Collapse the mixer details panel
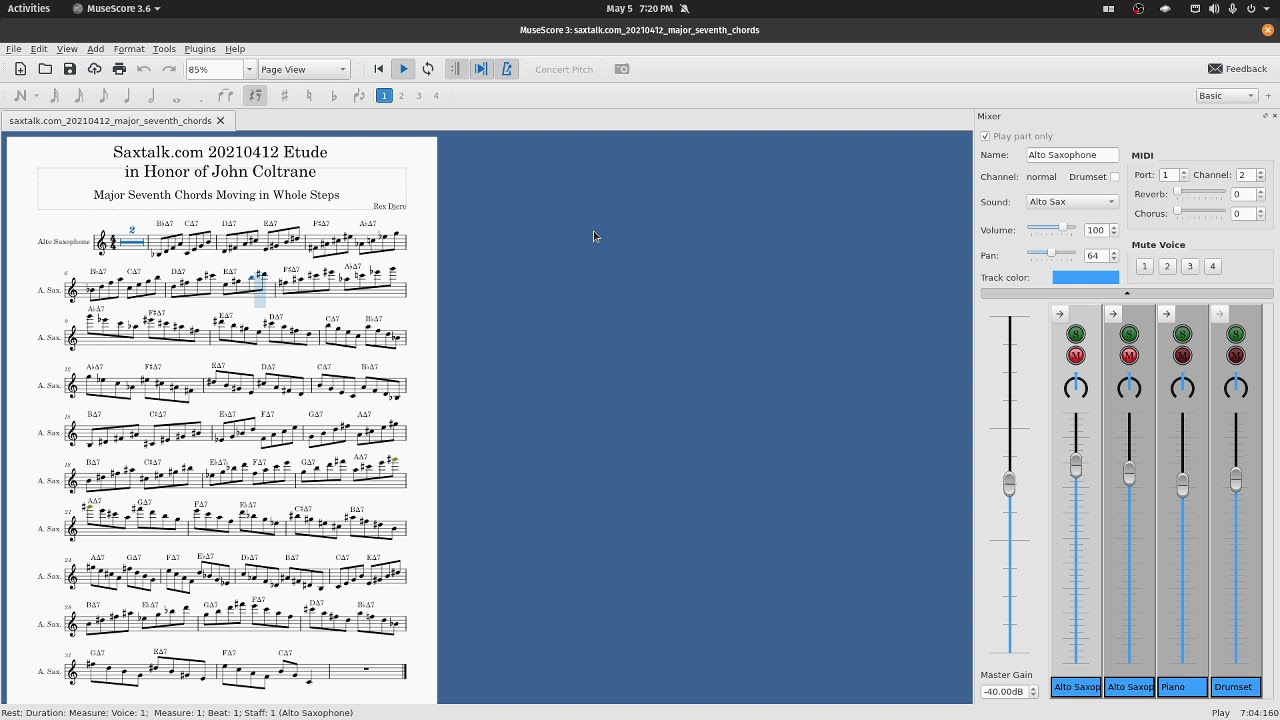The width and height of the screenshot is (1280, 720). coord(1127,293)
